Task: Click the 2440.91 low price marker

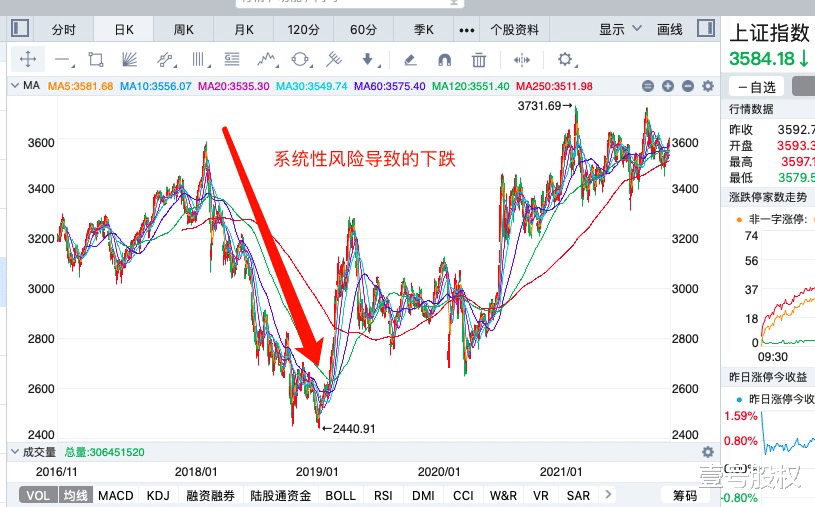Action: pyautogui.click(x=348, y=429)
